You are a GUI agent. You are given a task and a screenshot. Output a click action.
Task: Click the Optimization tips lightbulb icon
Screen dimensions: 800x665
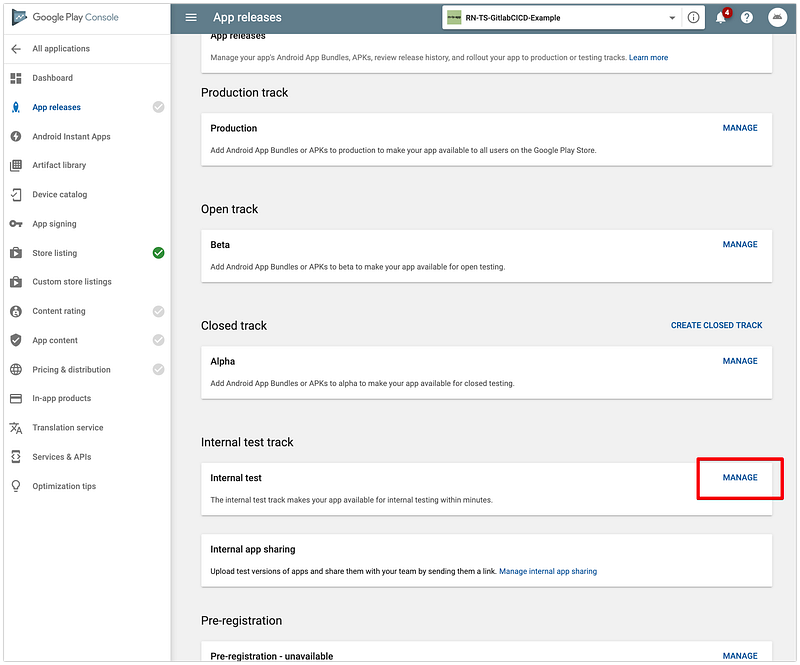point(16,486)
